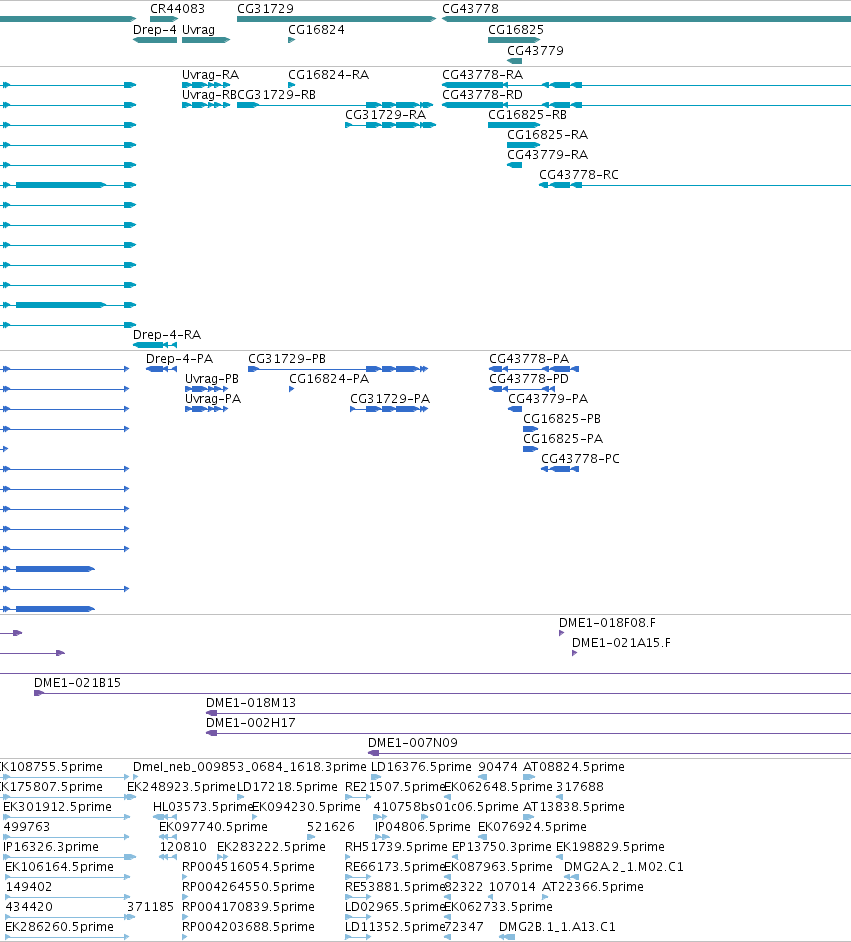This screenshot has width=851, height=942.
Task: Click the Drep-4-PA protein label
Action: tap(180, 359)
